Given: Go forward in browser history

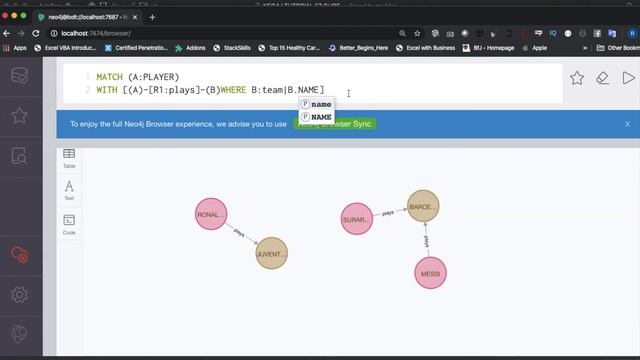Looking at the screenshot, I should pos(21,33).
